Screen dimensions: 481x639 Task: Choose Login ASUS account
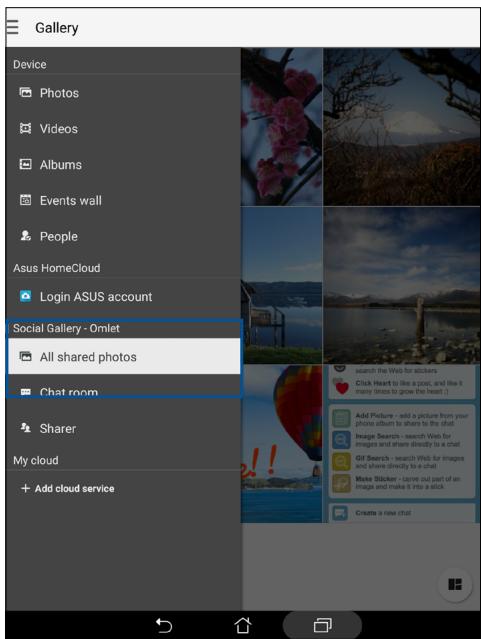click(124, 297)
